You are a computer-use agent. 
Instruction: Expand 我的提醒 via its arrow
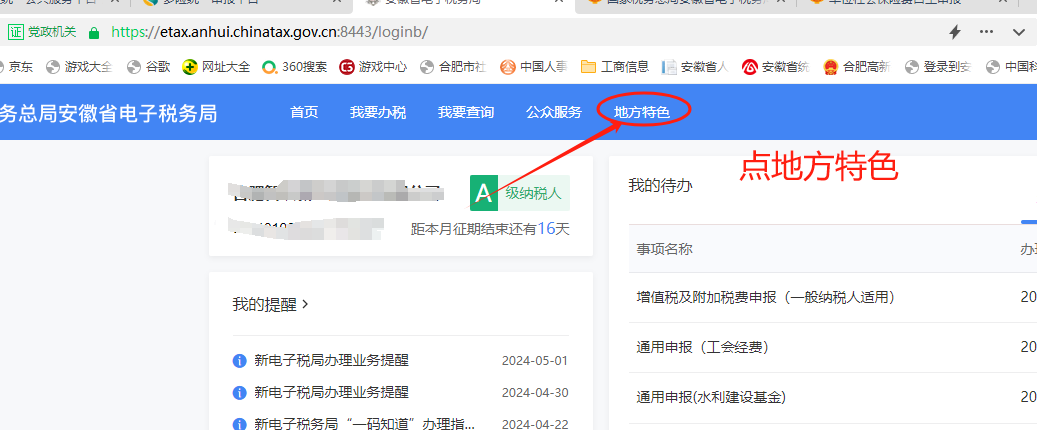point(305,304)
